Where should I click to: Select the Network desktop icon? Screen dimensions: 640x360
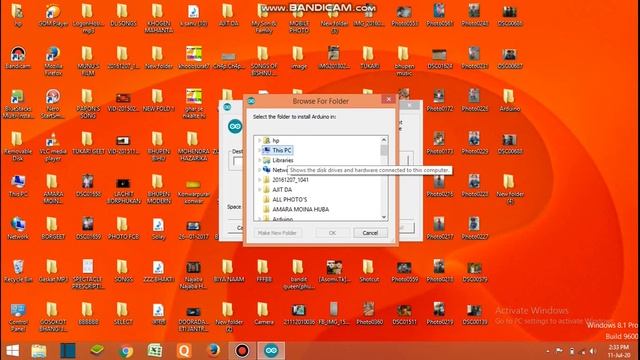pos(18,228)
